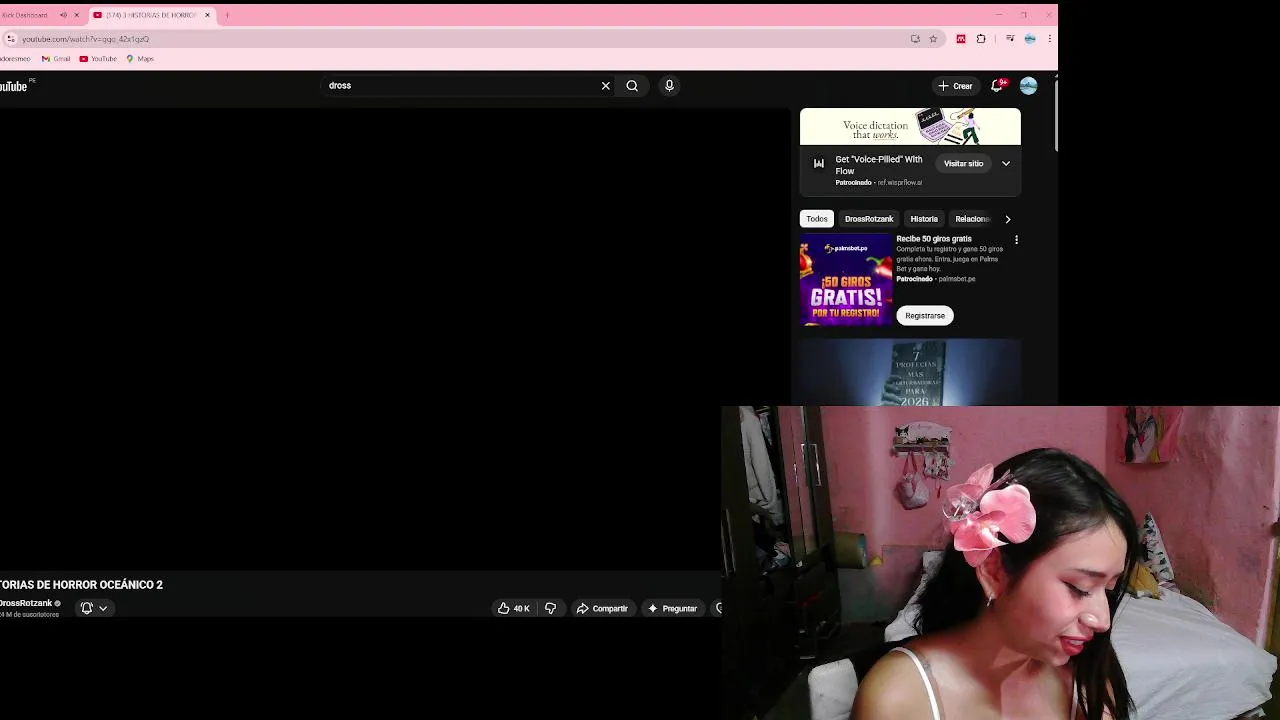Open the 50 Giros Gratis ad thumbnail
Screen dimensions: 1280x720
tap(846, 280)
